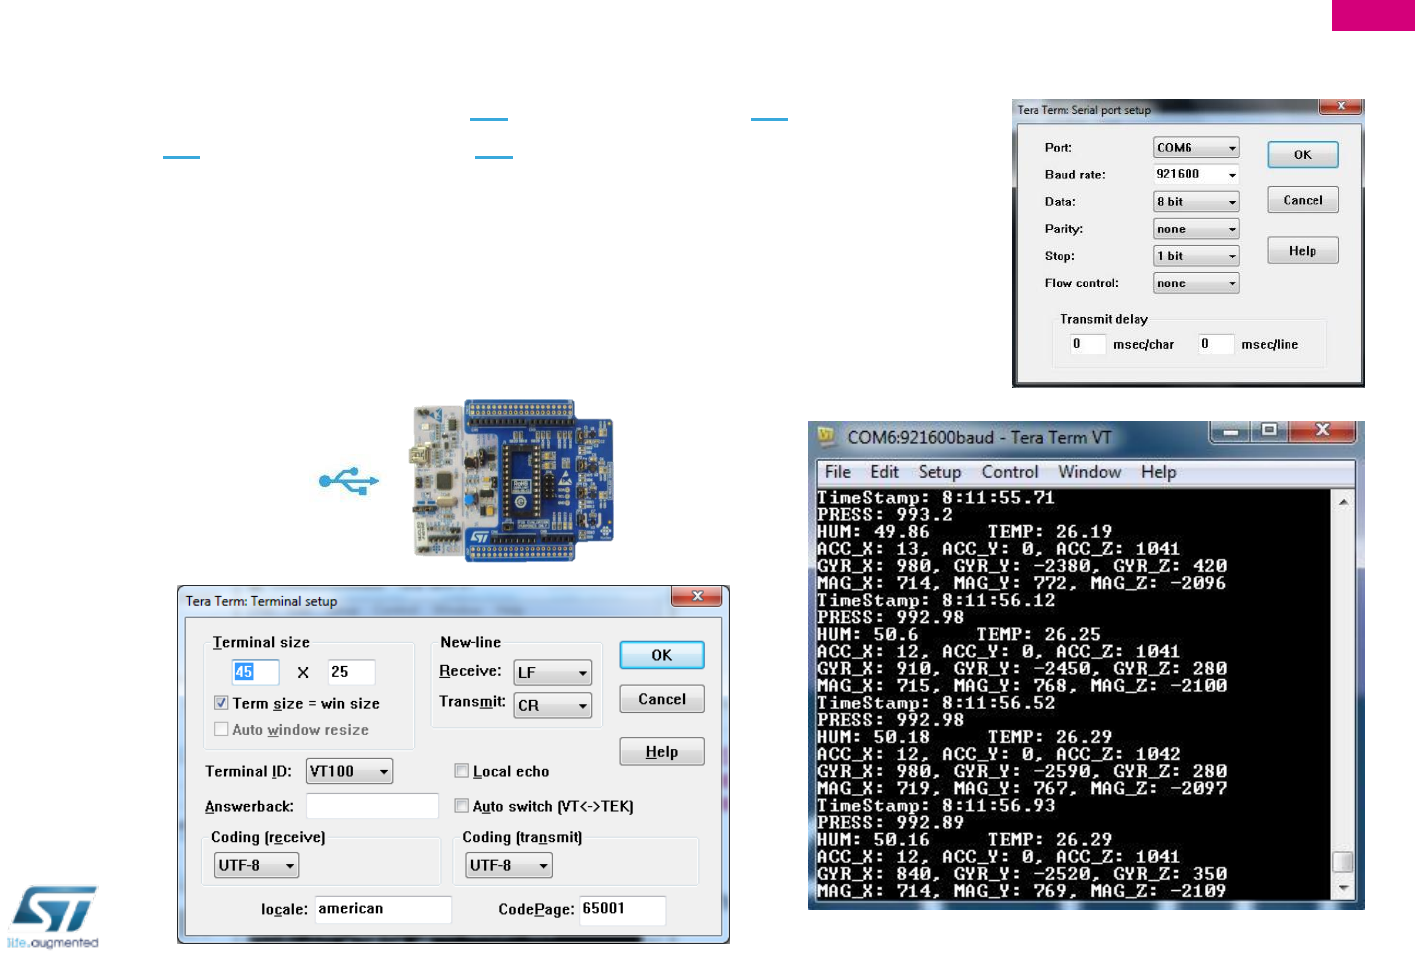Toggle Auto window resize checkbox
Image resolution: width=1415 pixels, height=955 pixels.
[221, 730]
